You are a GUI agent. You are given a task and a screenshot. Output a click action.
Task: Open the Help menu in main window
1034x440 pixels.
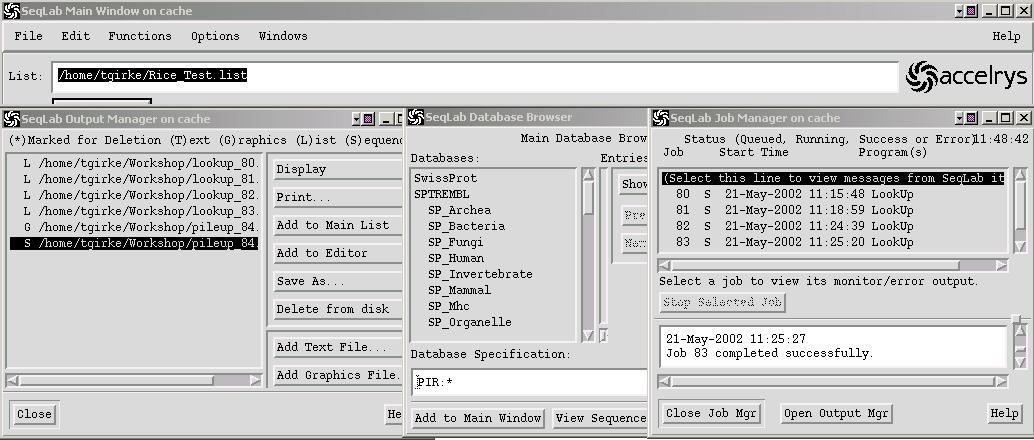[x=1006, y=36]
